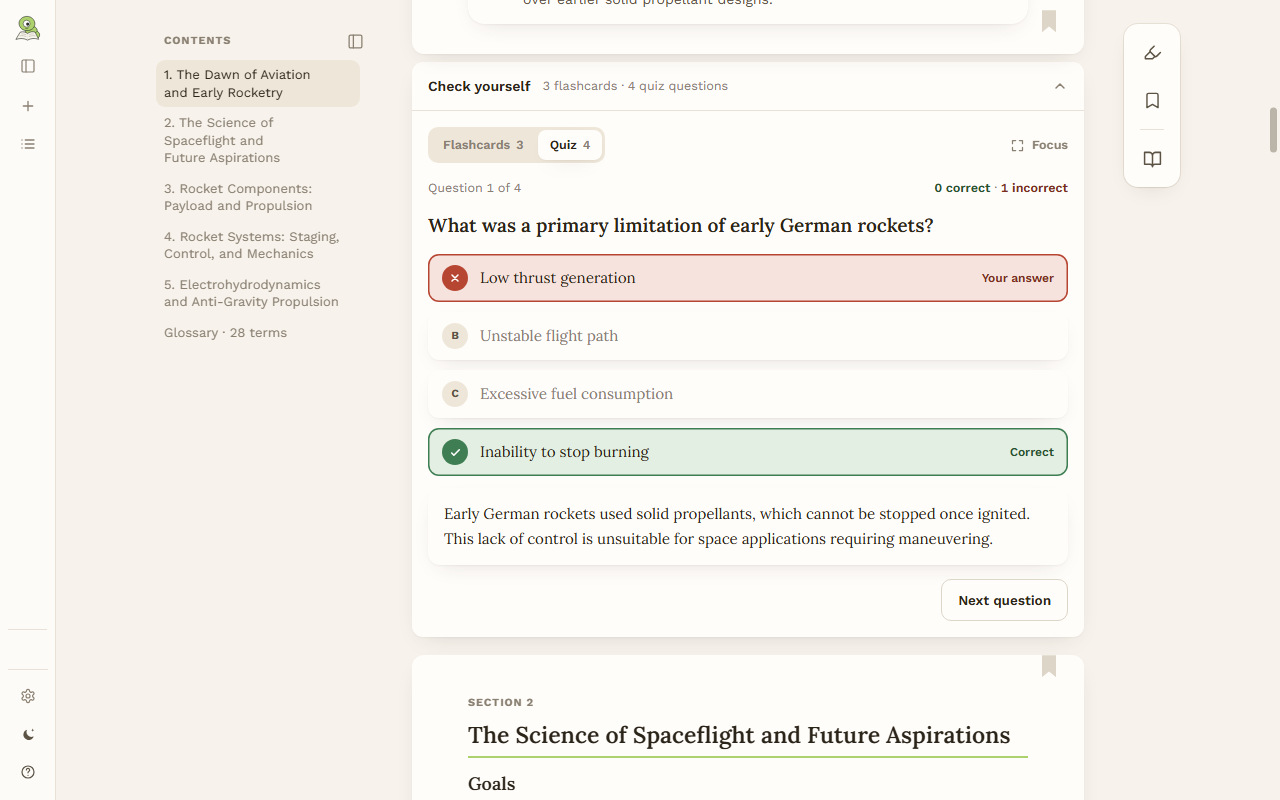Toggle the left sidebar panel icon
Viewport: 1280px width, 800px height.
tap(28, 66)
